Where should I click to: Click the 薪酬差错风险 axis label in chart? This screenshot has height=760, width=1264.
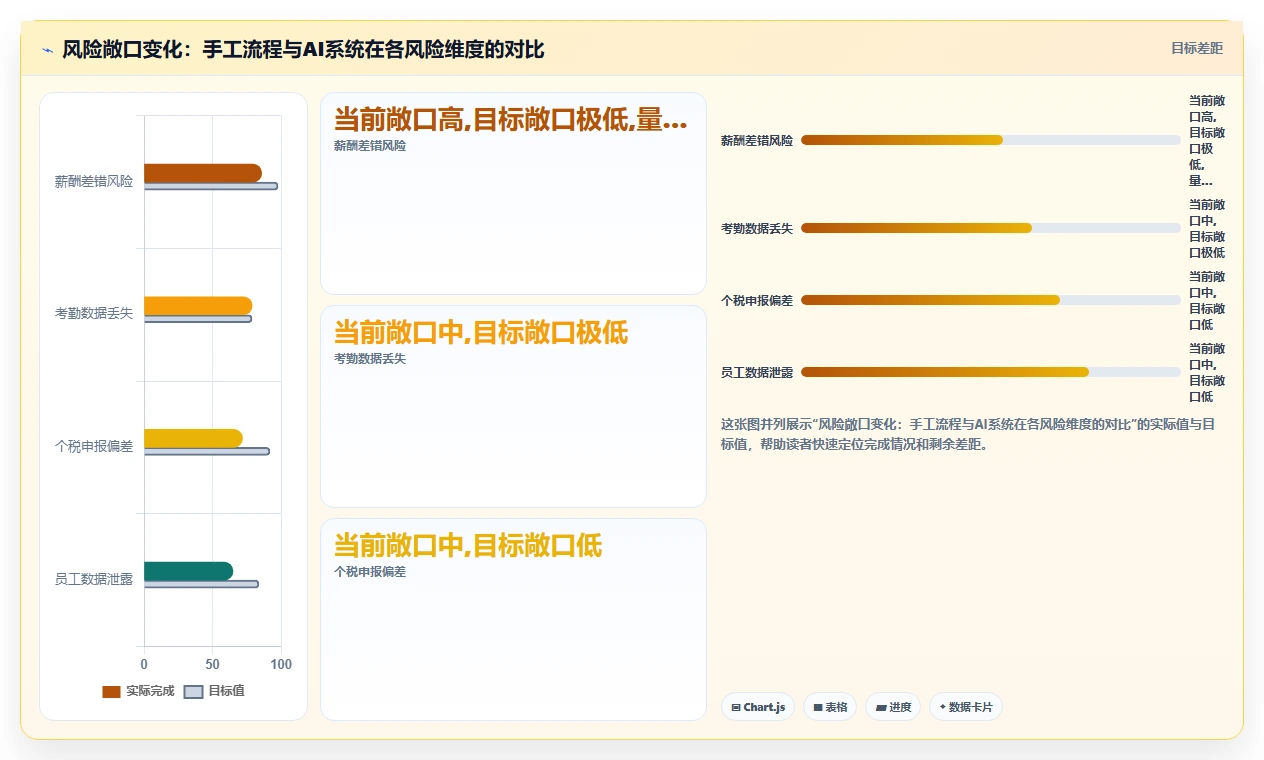pyautogui.click(x=94, y=182)
